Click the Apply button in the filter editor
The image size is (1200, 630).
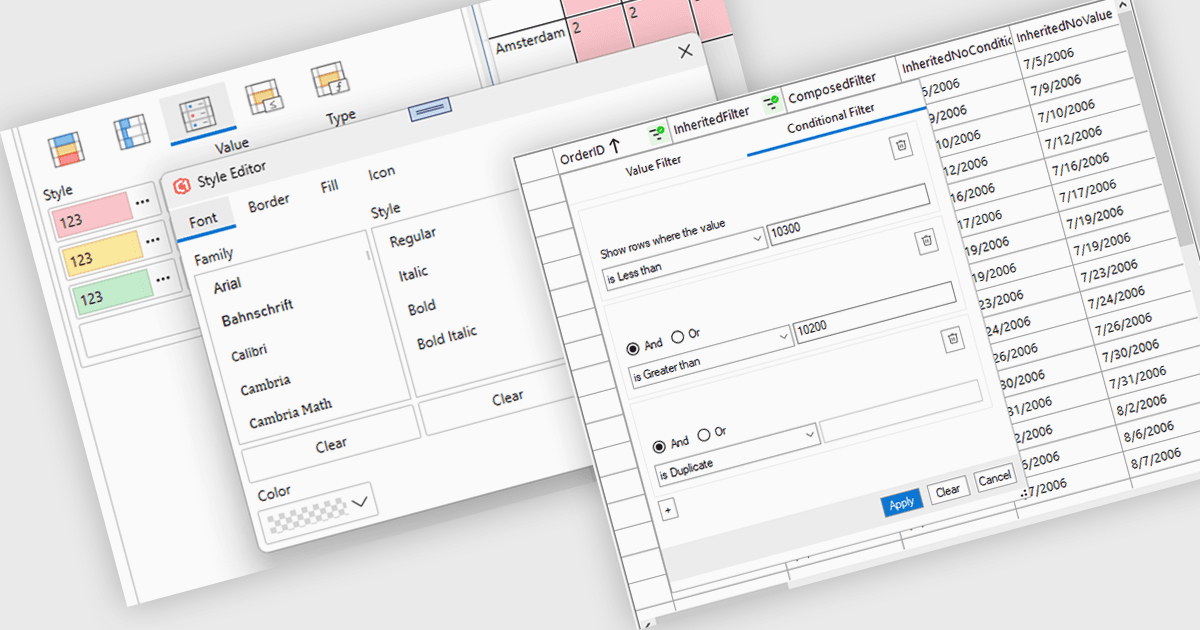coord(901,503)
